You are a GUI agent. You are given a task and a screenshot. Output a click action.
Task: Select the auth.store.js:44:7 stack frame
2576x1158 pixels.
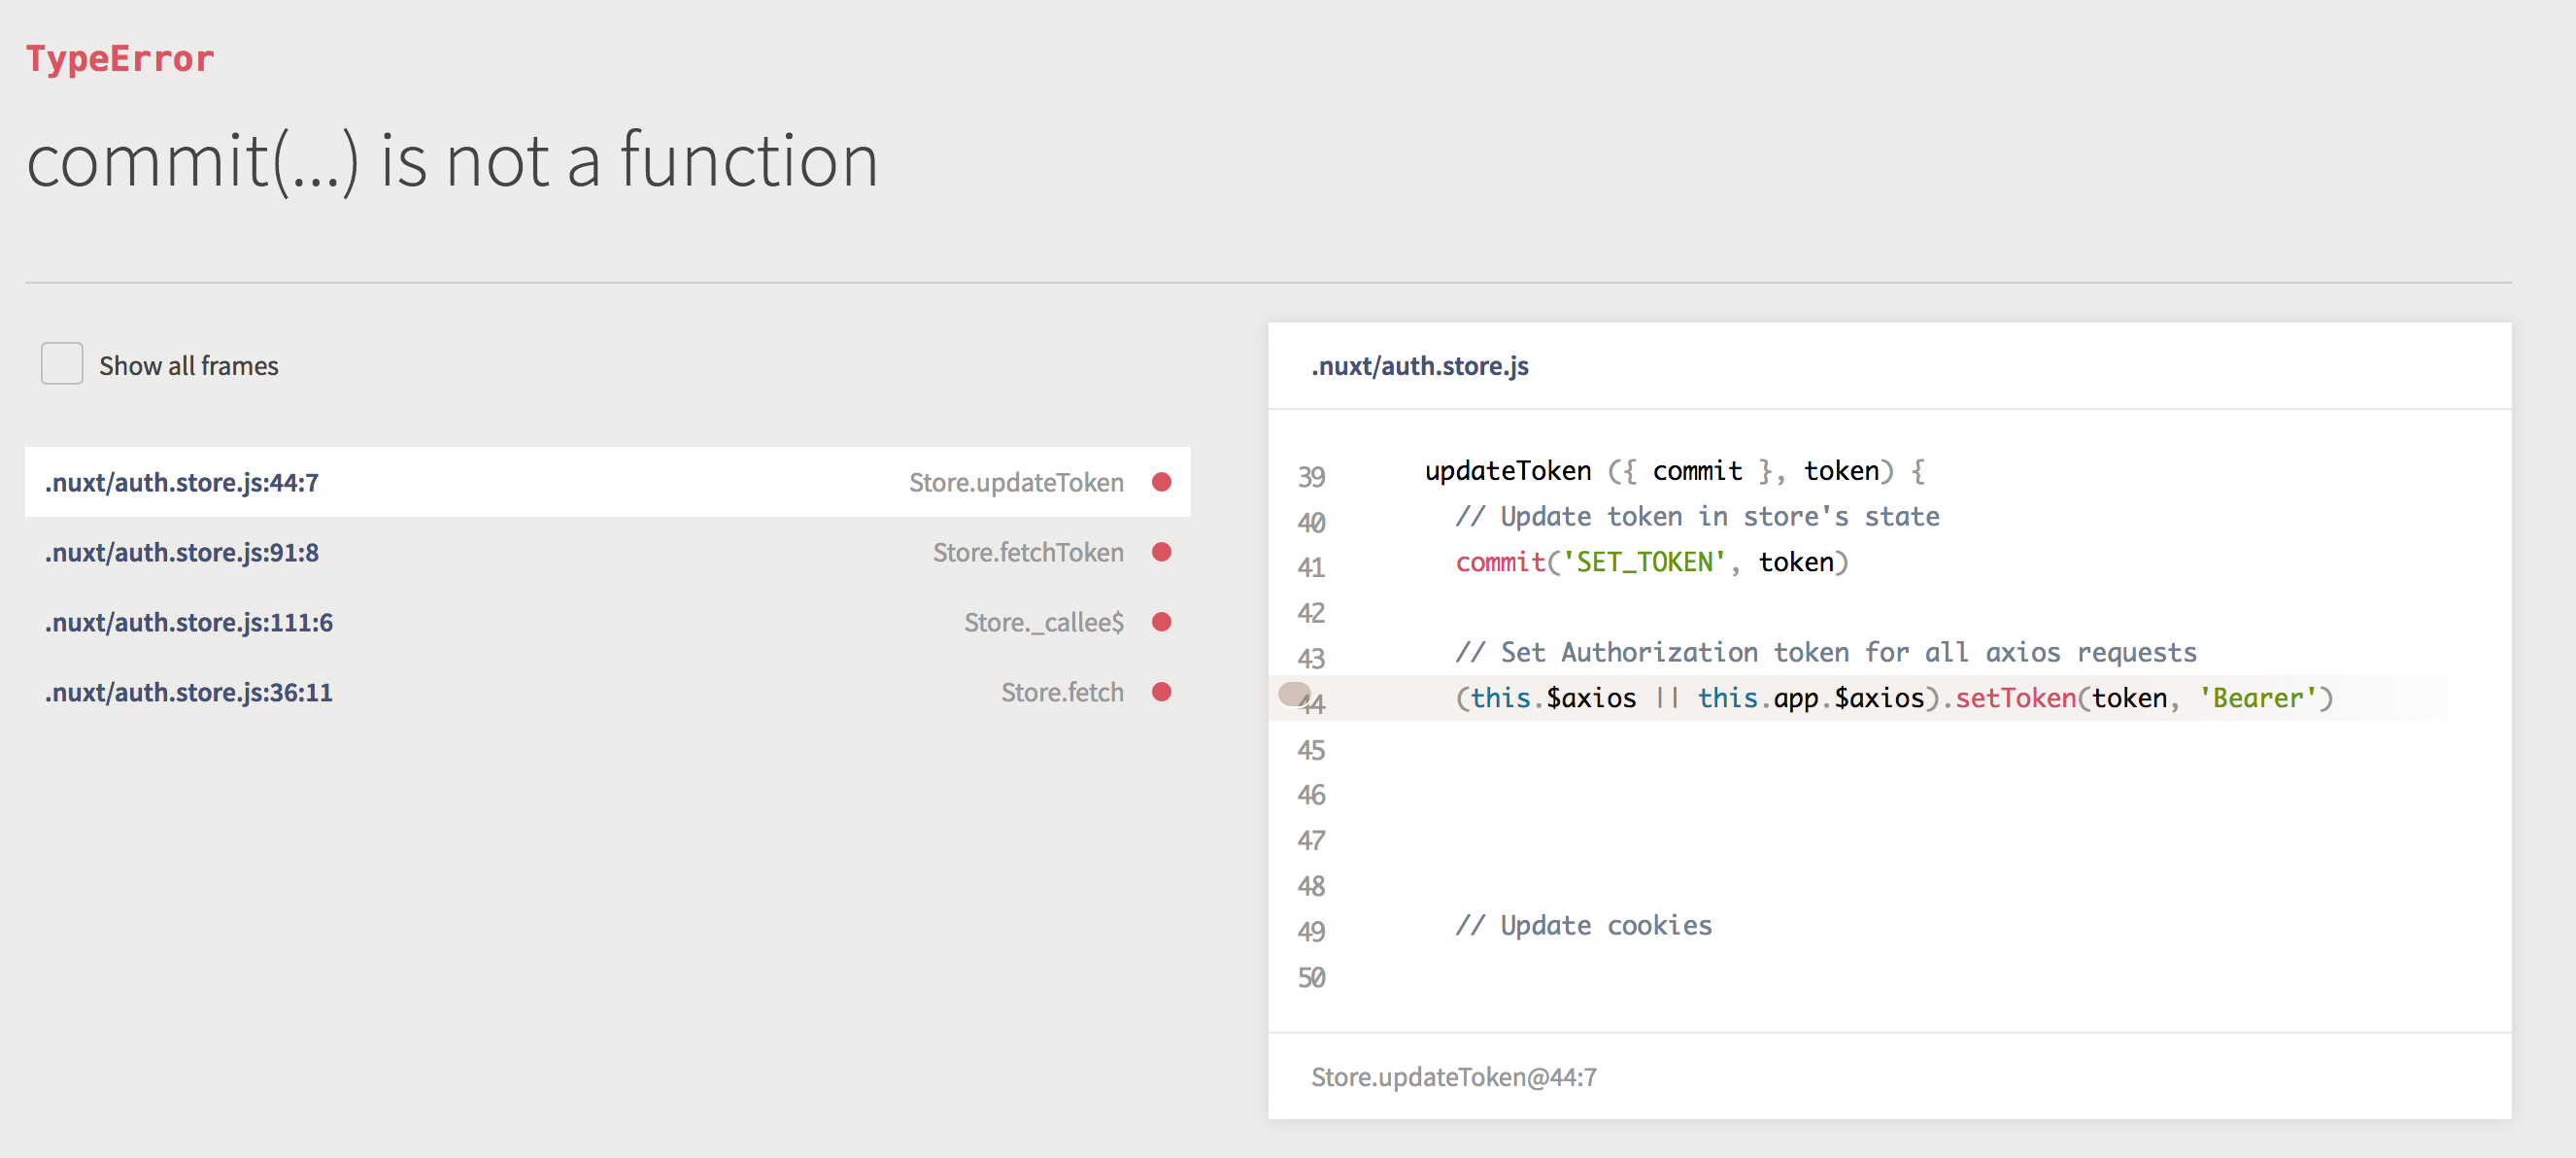(x=182, y=482)
